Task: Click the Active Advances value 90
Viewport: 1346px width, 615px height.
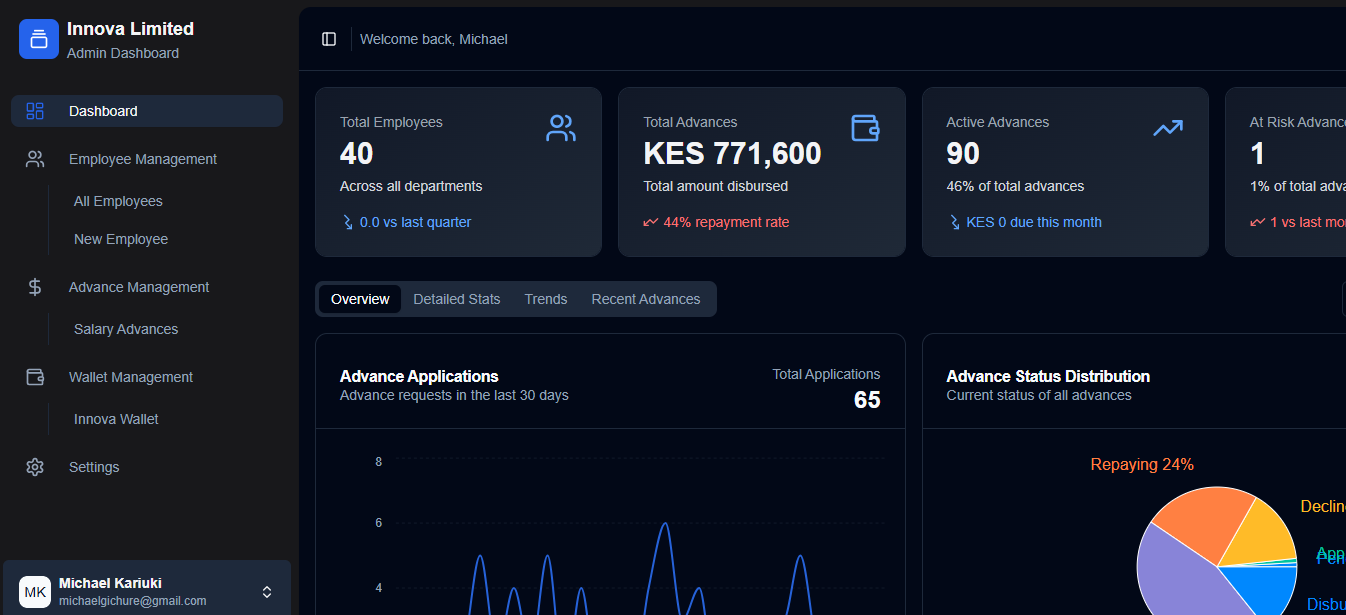Action: [x=963, y=153]
